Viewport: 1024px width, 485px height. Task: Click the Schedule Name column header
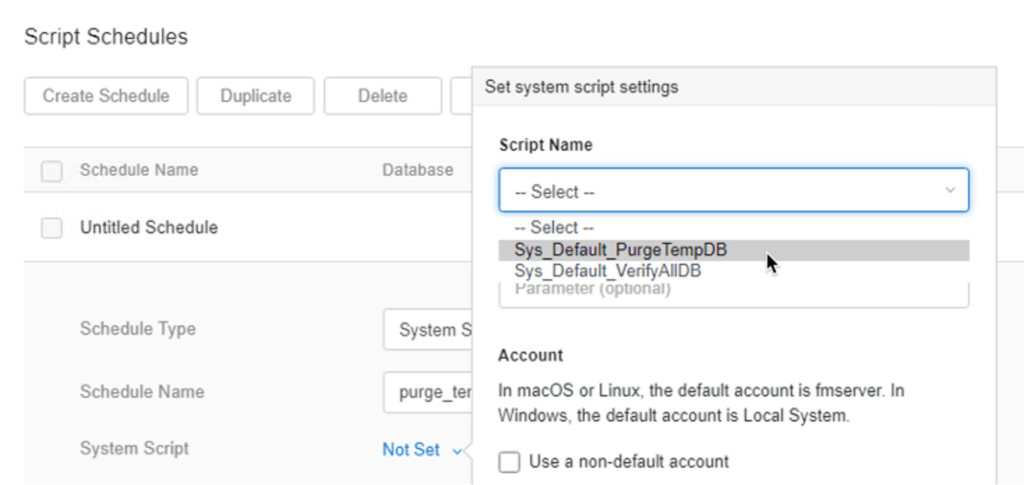[x=139, y=170]
